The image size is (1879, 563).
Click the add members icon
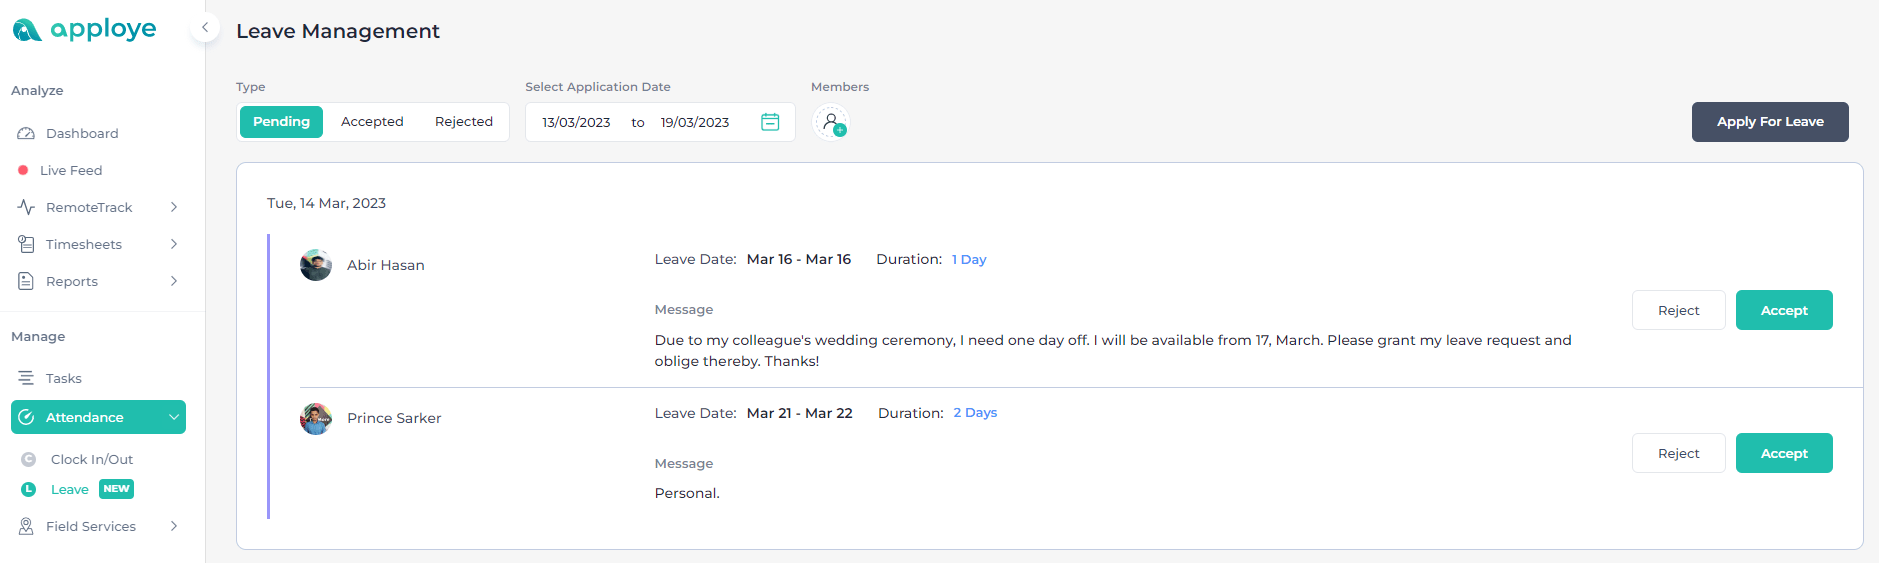[831, 123]
